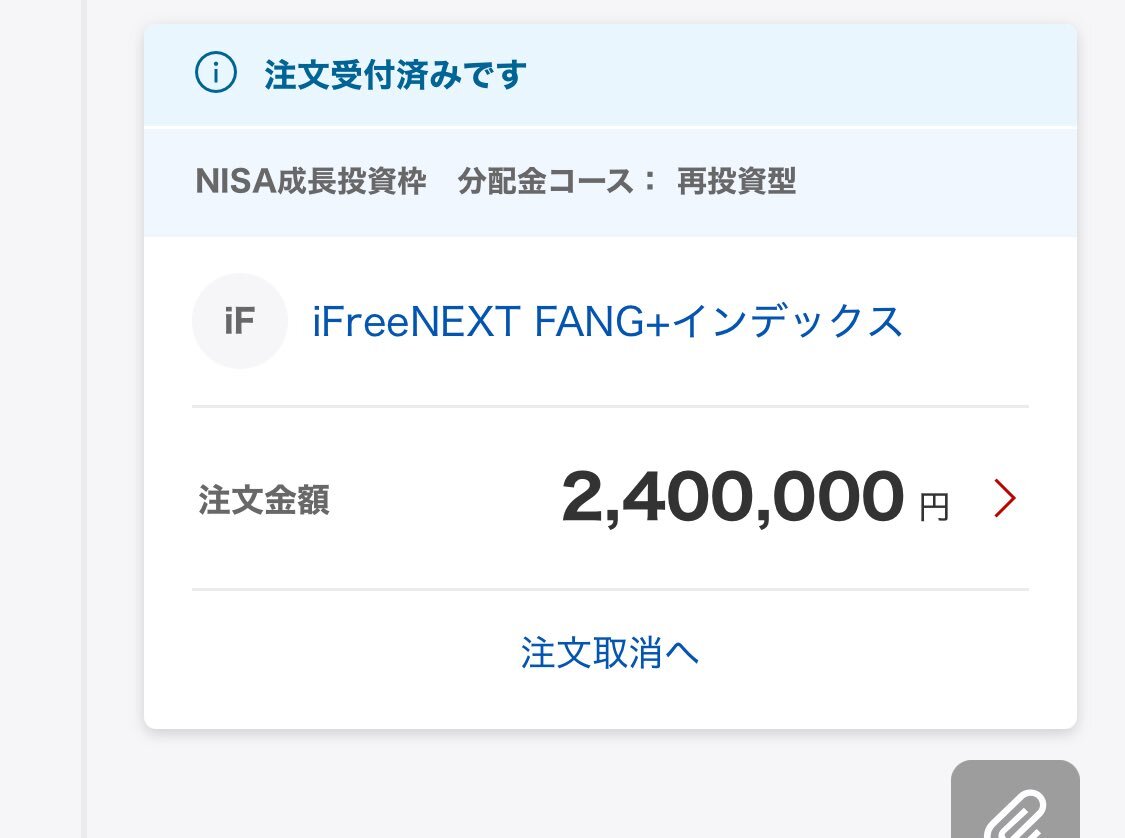Click the 2,400,000 order amount

pyautogui.click(x=732, y=498)
